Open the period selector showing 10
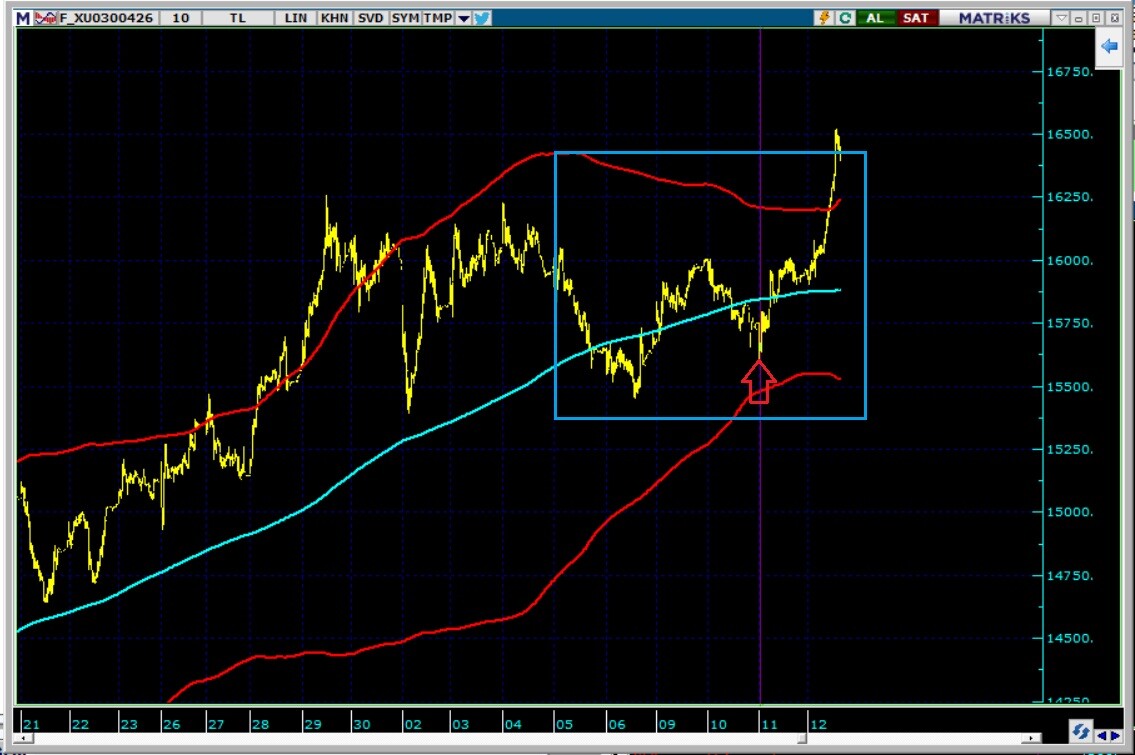This screenshot has width=1135, height=755. [x=180, y=18]
